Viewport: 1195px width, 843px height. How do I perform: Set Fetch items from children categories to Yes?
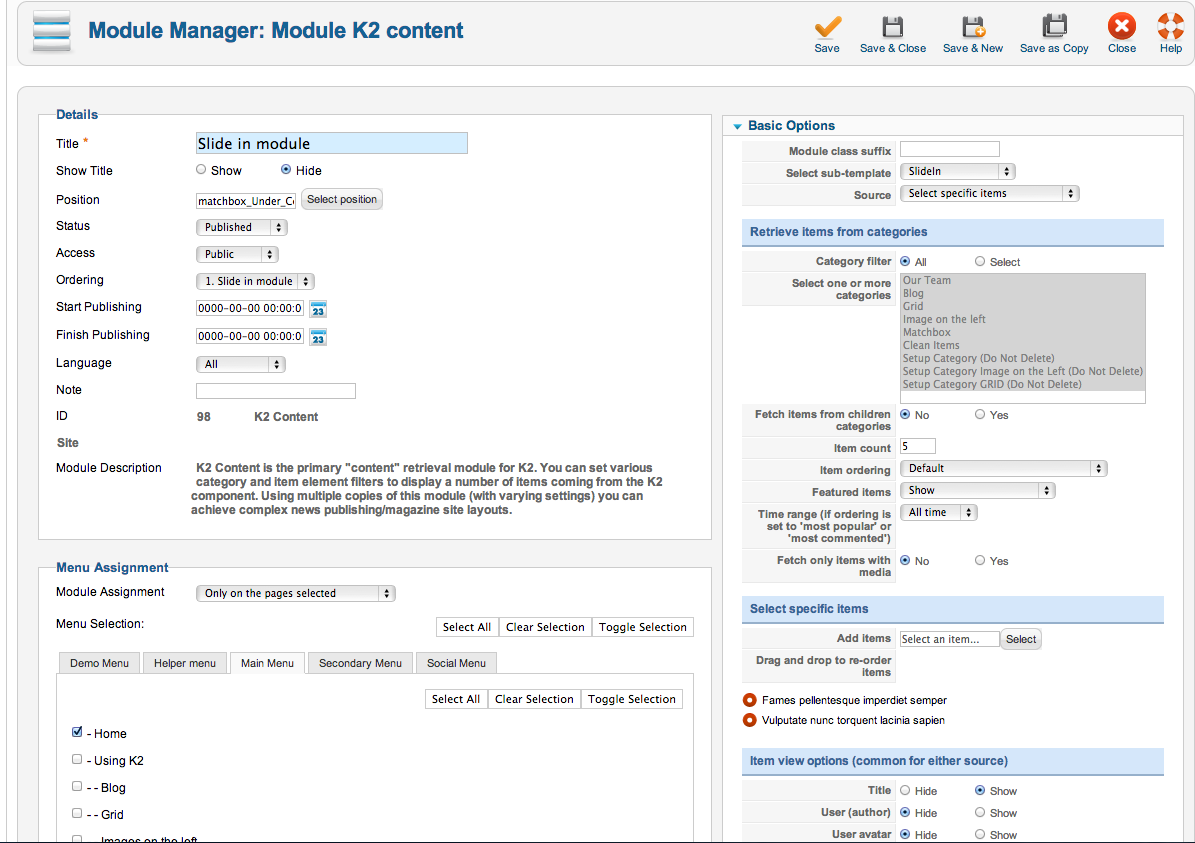coord(980,415)
